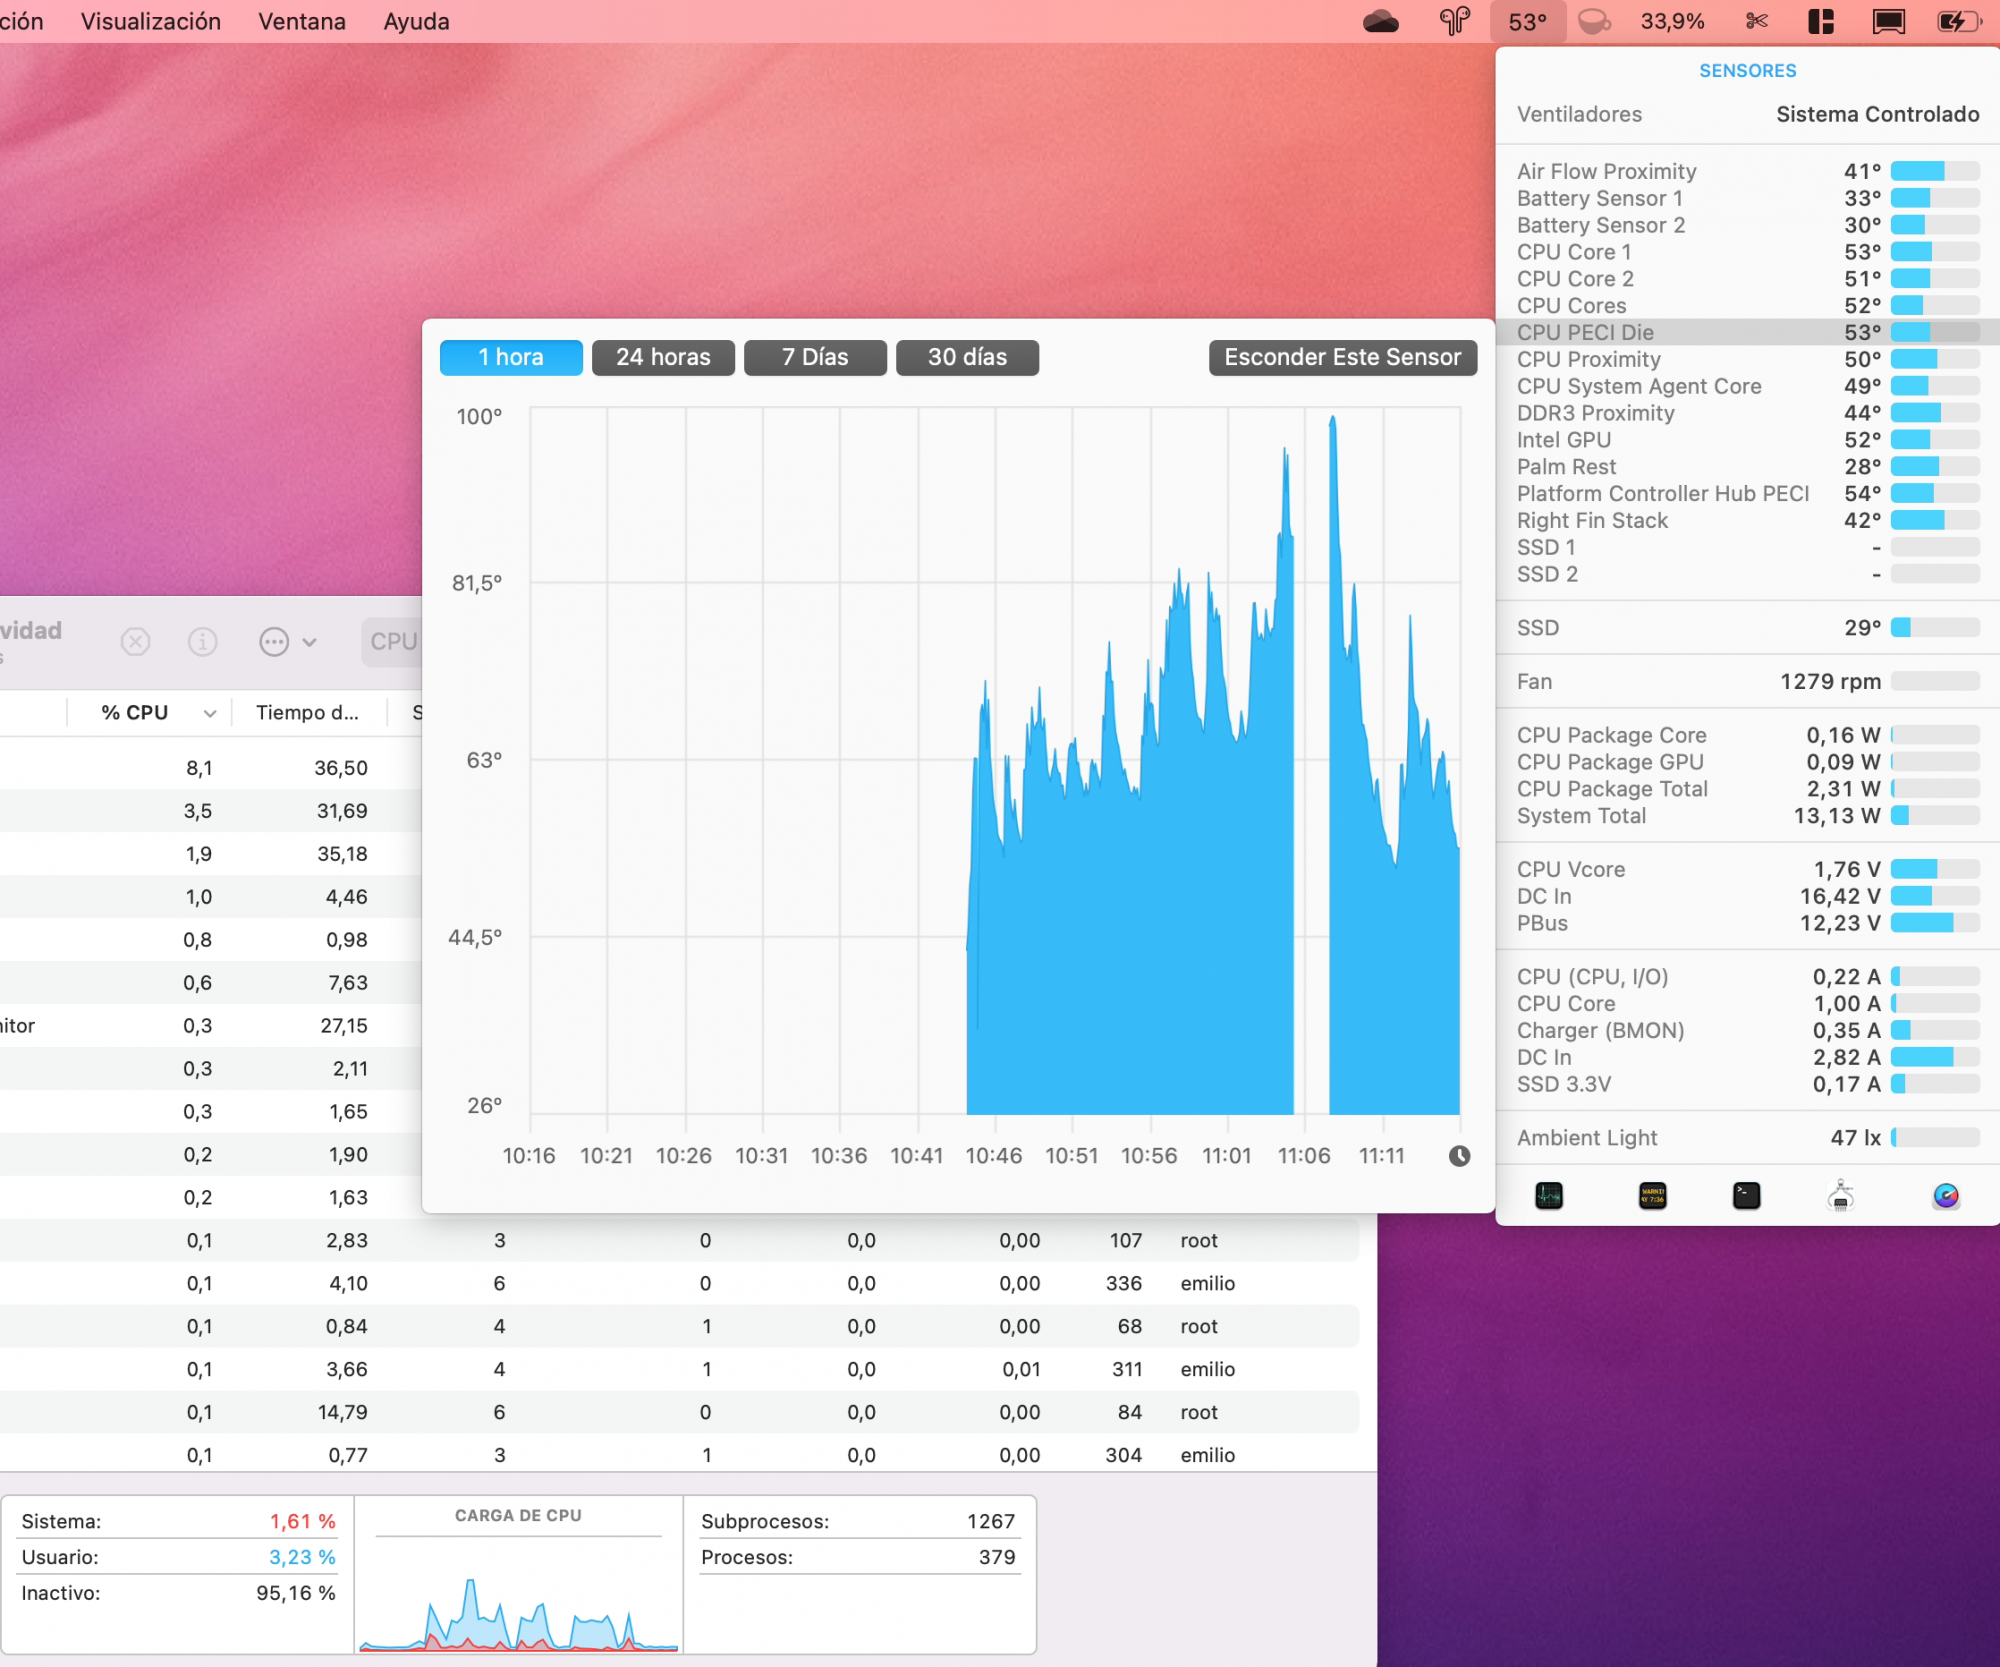
Task: Toggle sort arrow on % CPU column
Action: click(209, 713)
